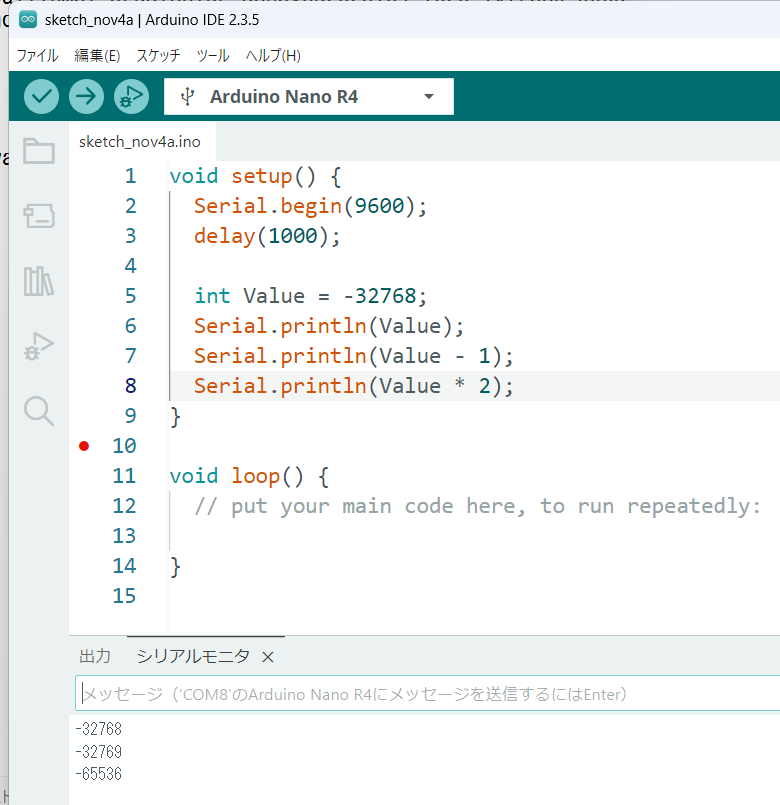Click line number 5 in the gutter
This screenshot has height=805, width=780.
130,296
